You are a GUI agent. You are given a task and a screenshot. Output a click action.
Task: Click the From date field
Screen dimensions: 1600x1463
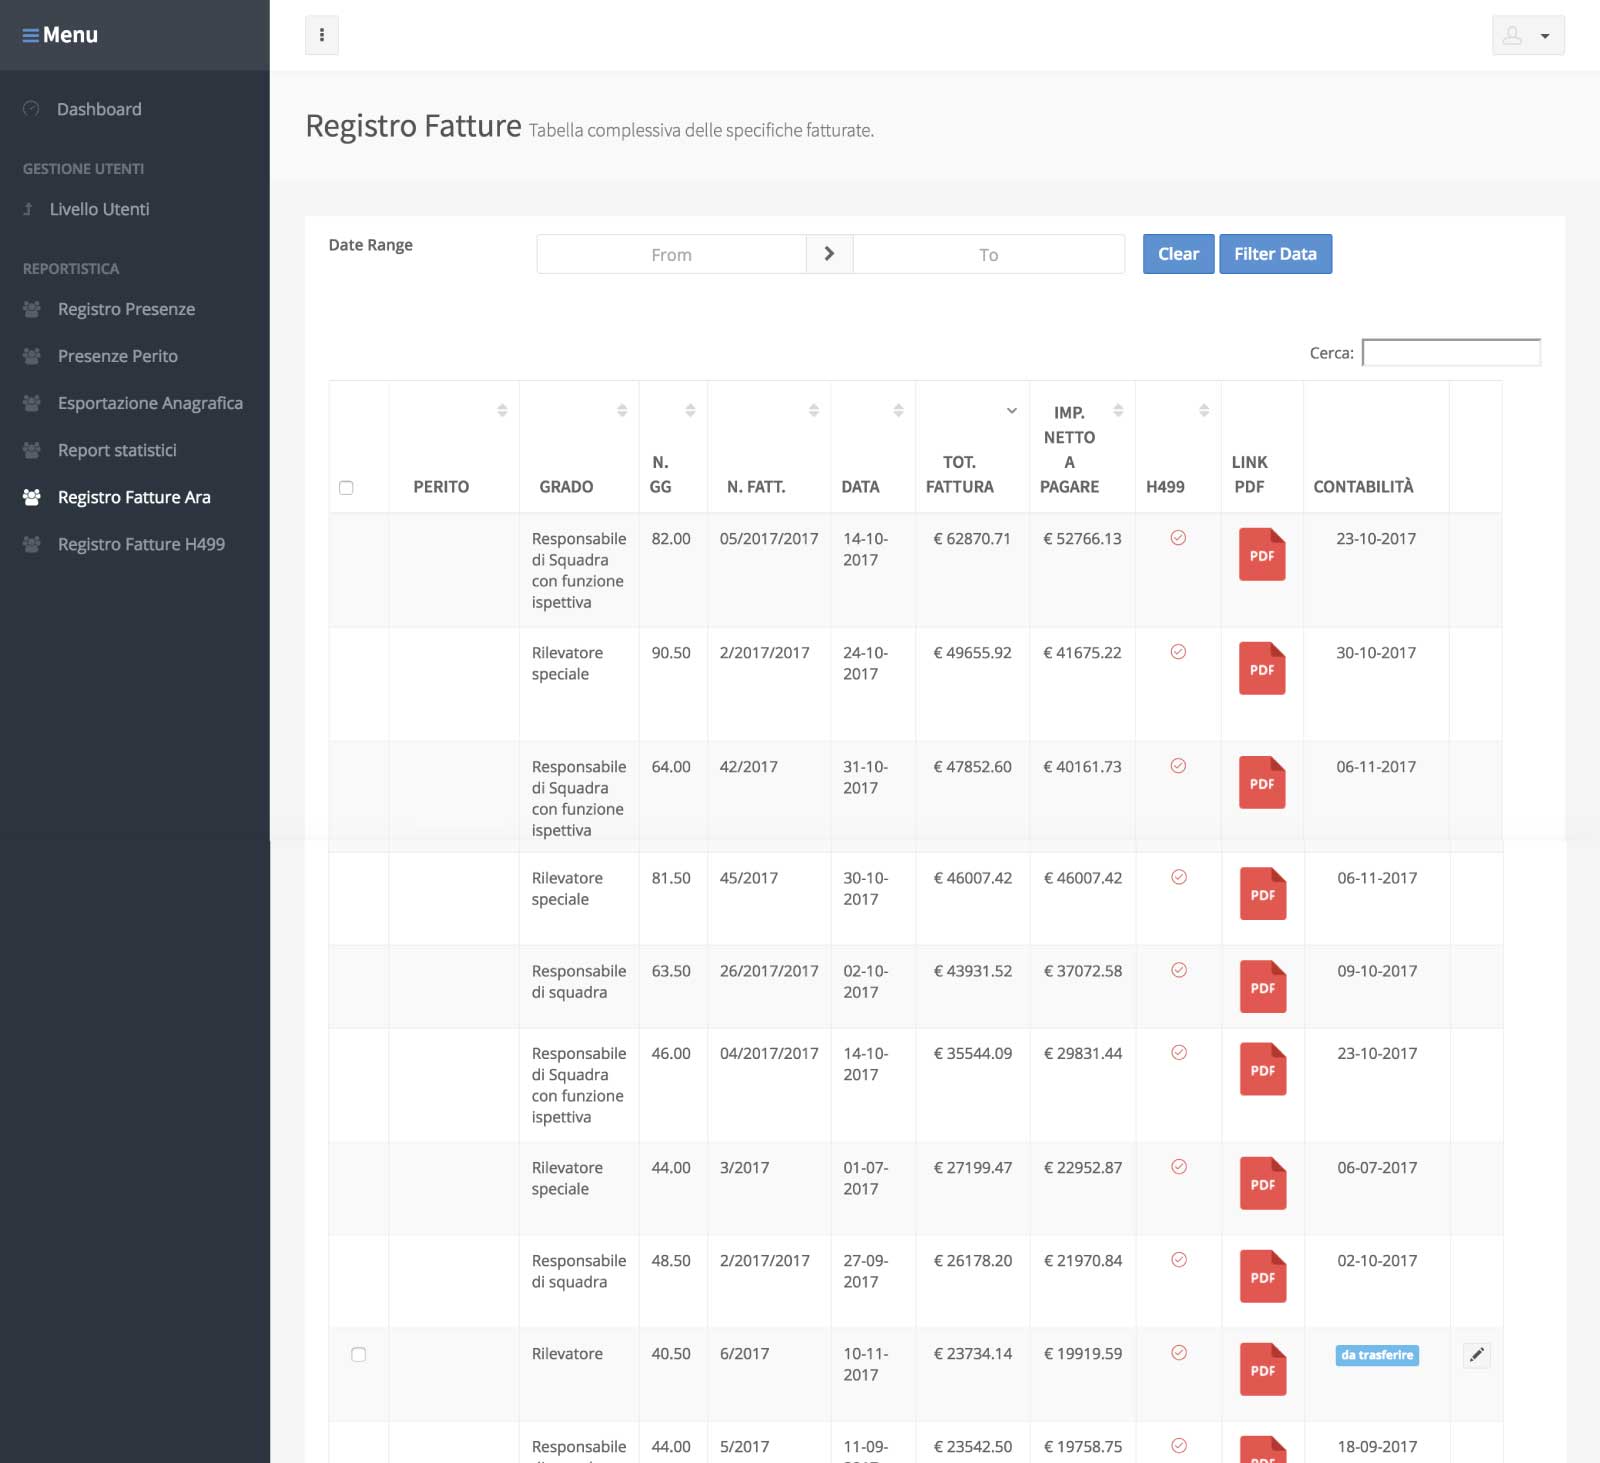pos(671,254)
